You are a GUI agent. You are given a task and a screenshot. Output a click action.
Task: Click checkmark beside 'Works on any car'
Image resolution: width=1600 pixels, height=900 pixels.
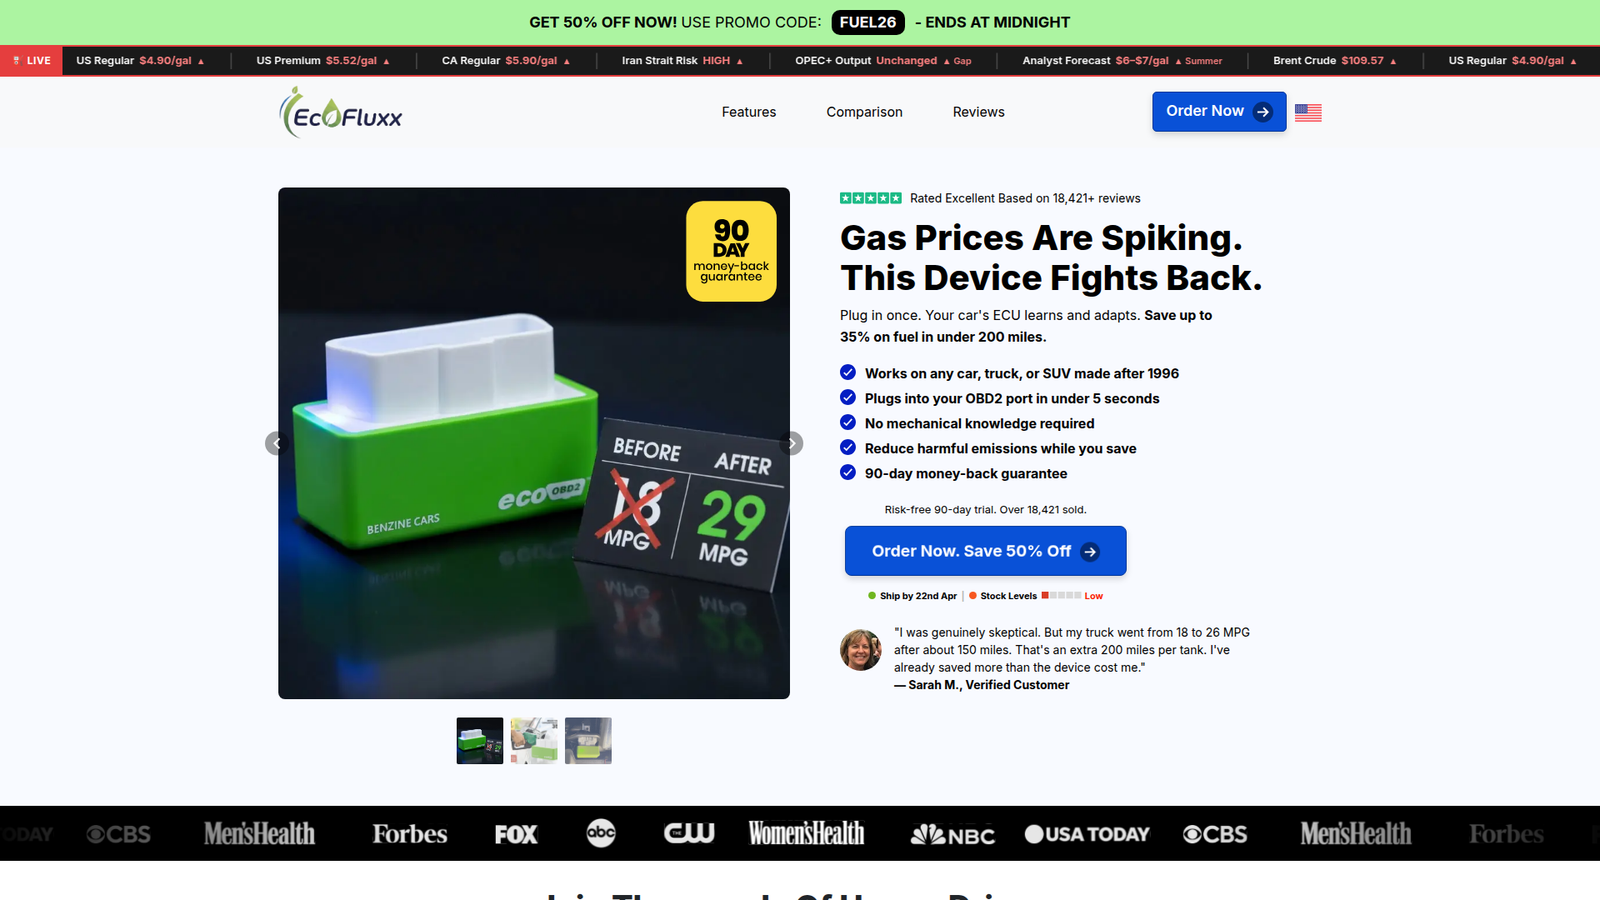[x=848, y=372]
